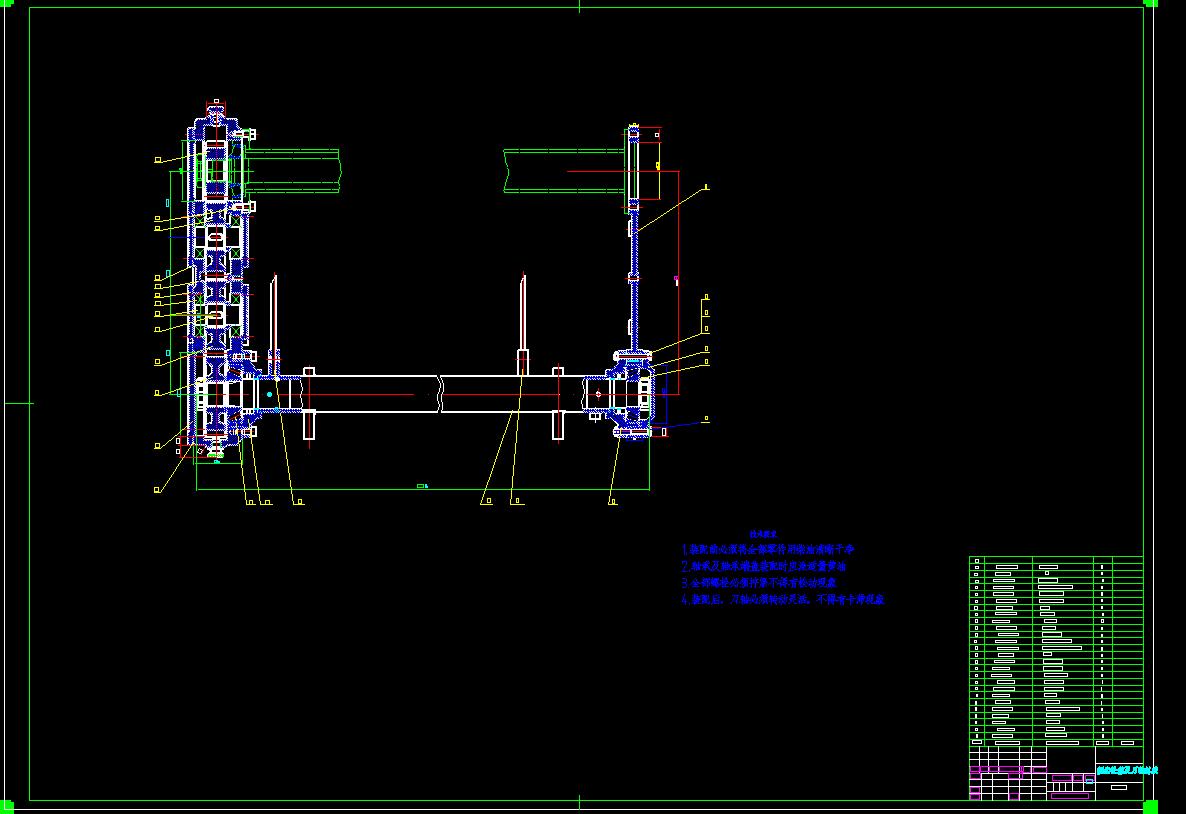Select the small magenta marker on the red dimension line
Screen dimensions: 1186x814
pos(676,280)
